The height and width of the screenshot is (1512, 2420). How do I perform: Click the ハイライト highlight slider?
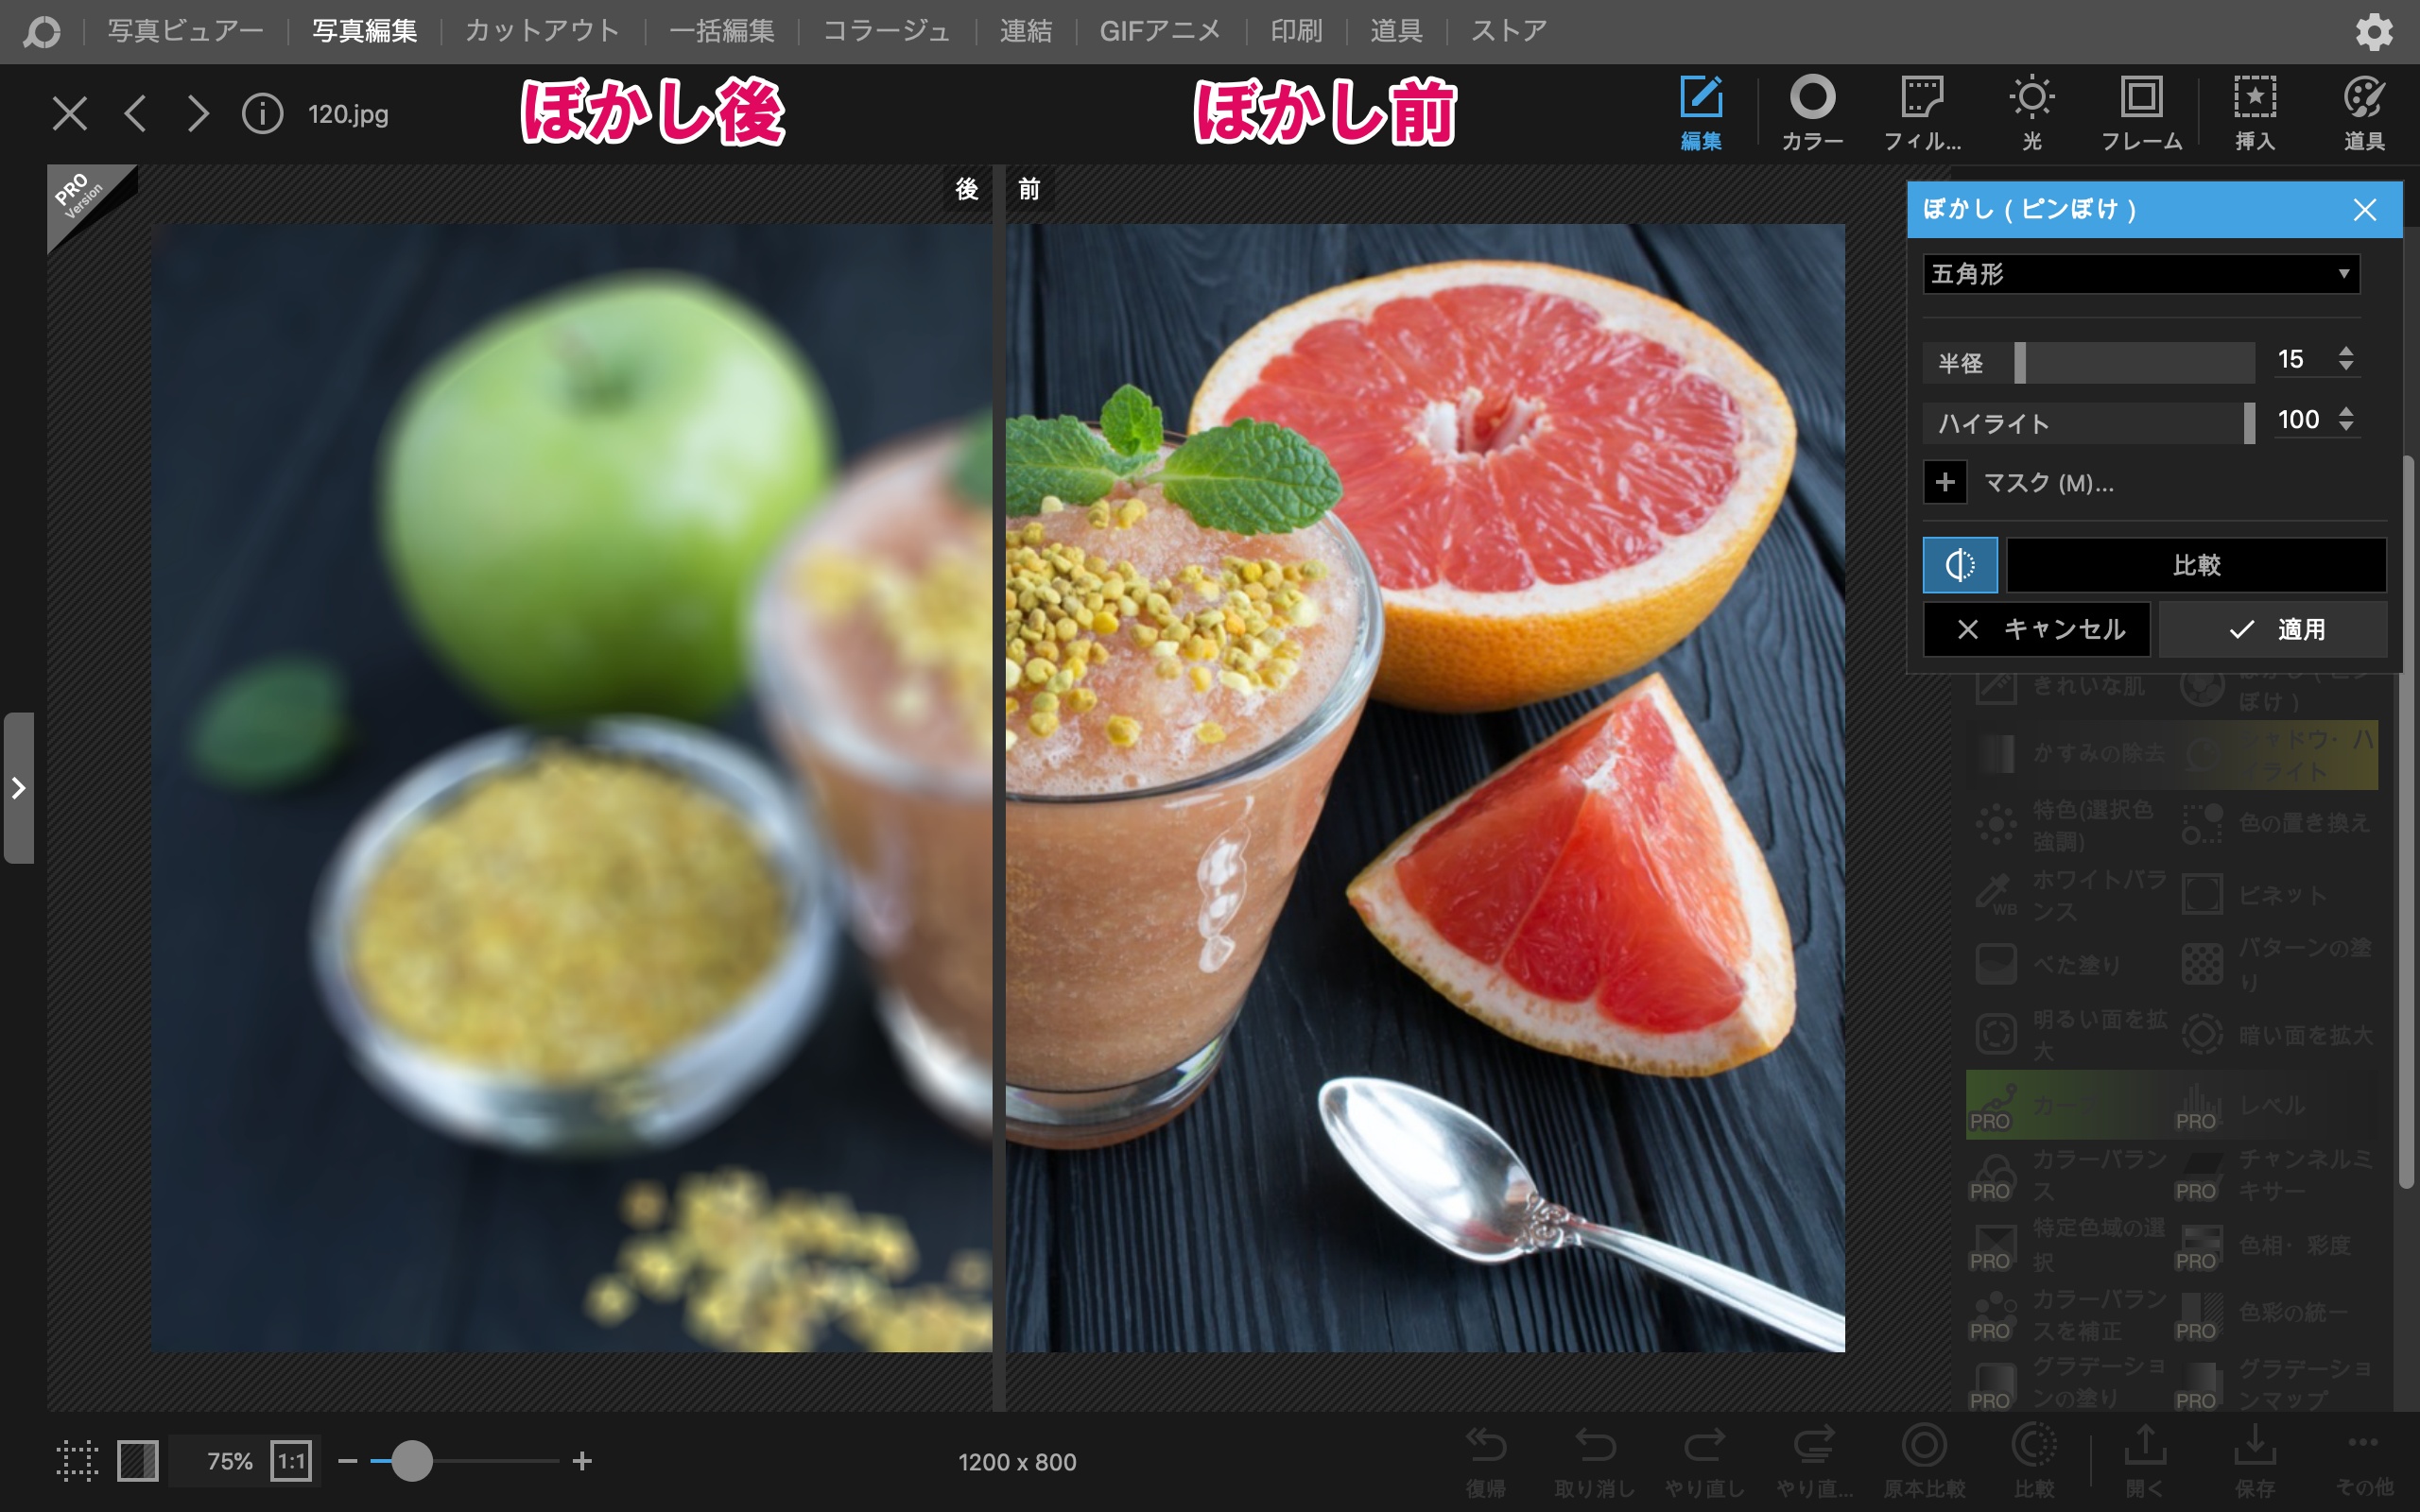tap(2088, 423)
